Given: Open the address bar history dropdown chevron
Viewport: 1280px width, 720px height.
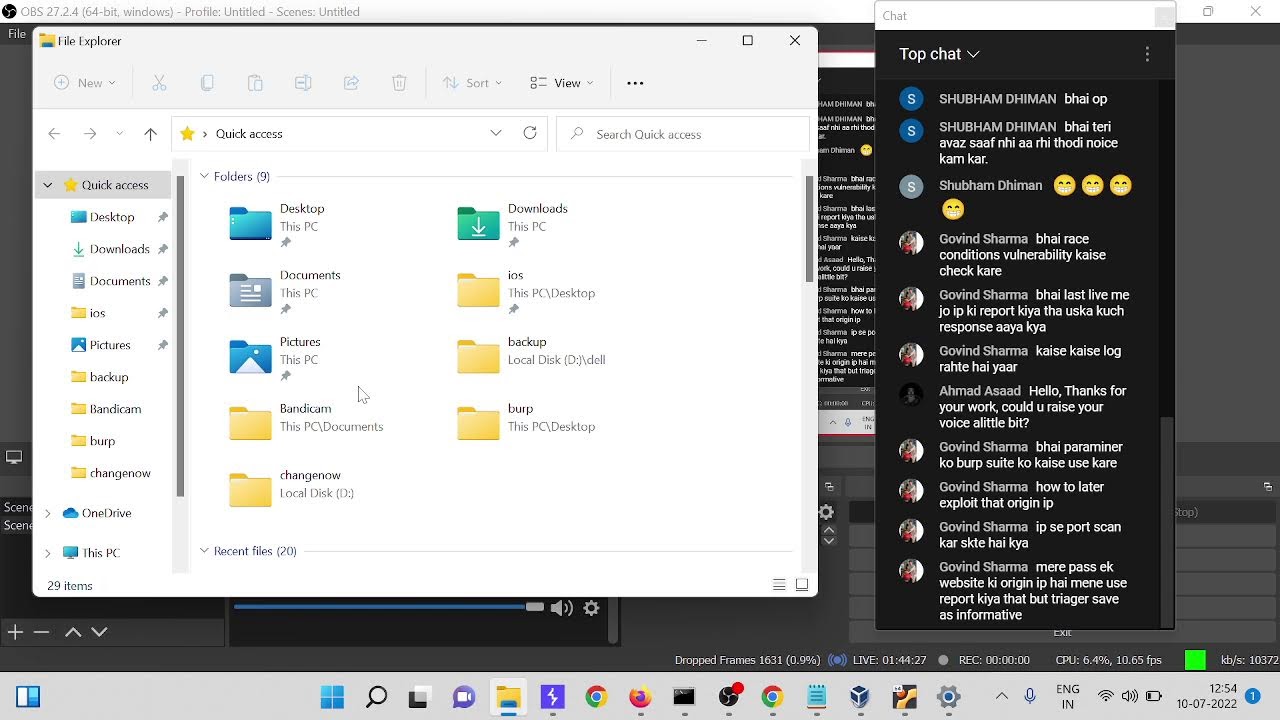Looking at the screenshot, I should 496,133.
